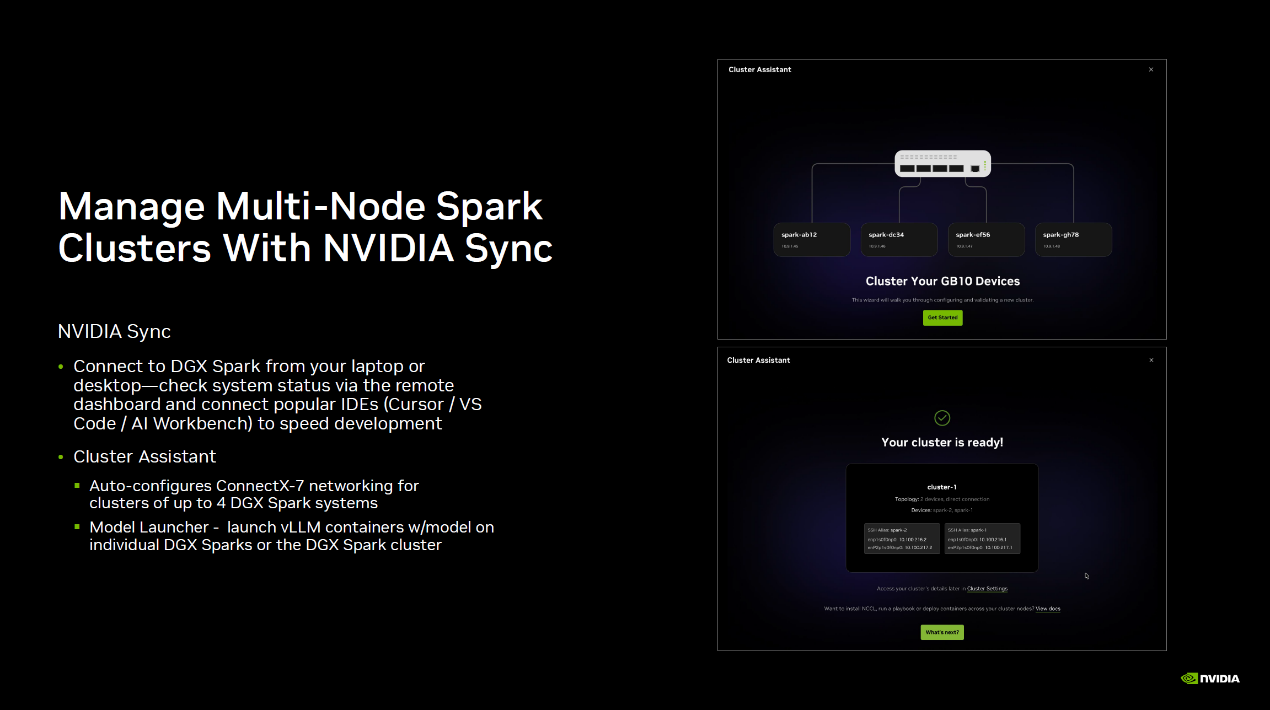1270x710 pixels.
Task: Click the 'Cluster Your GB10 Devices' heading
Action: pos(943,281)
